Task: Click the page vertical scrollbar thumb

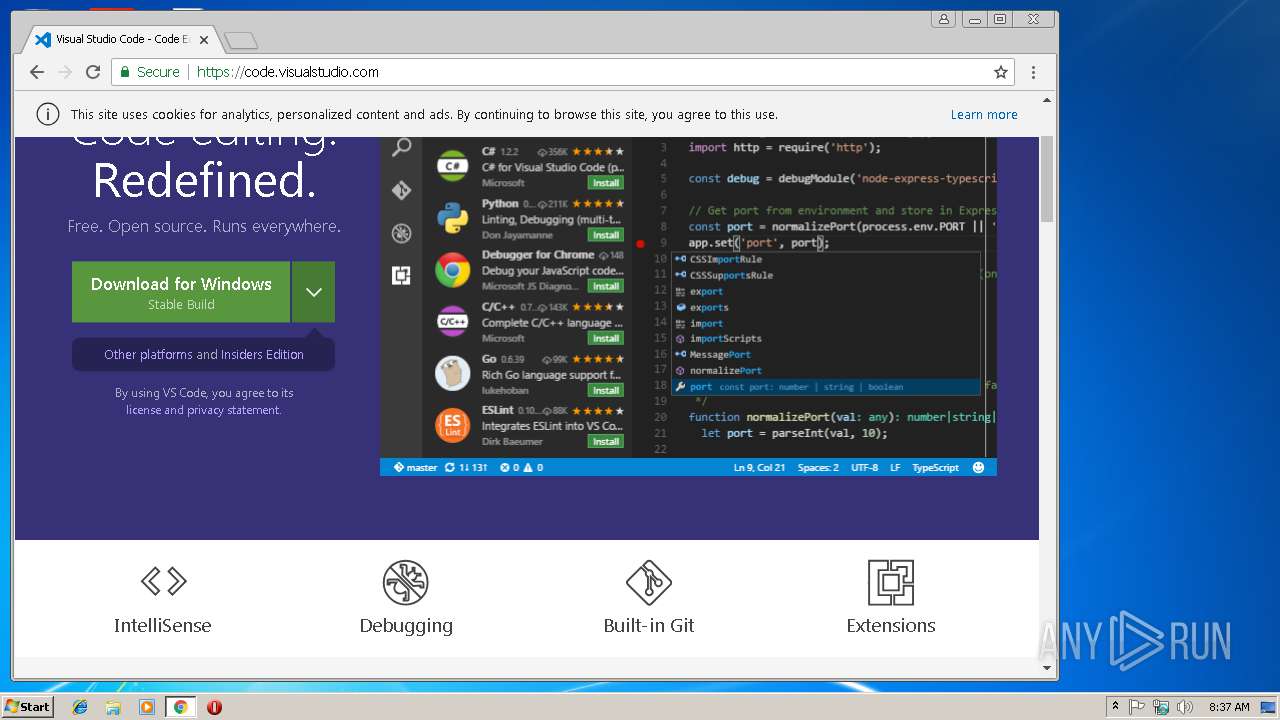Action: tap(1047, 180)
